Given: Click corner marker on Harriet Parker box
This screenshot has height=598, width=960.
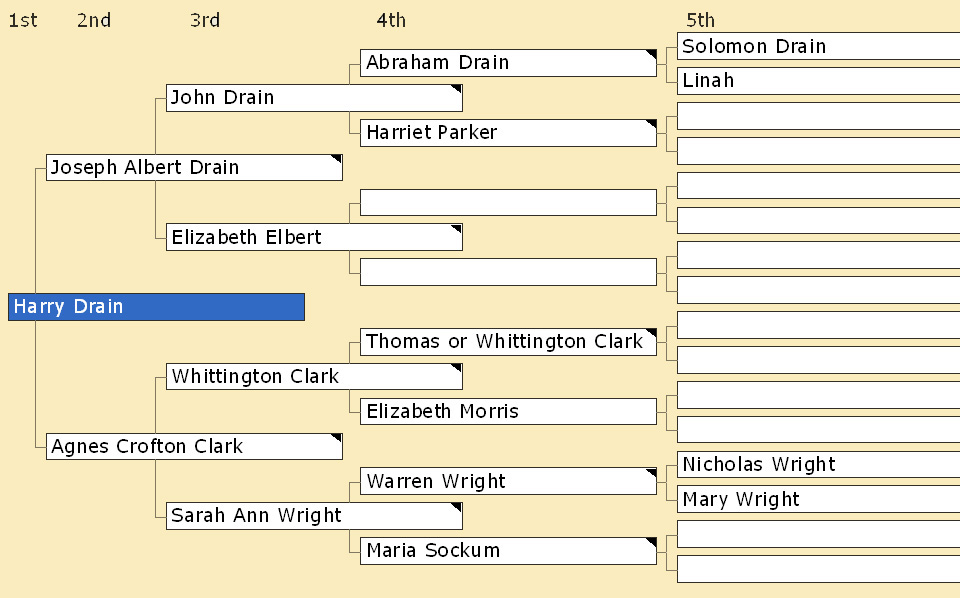Looking at the screenshot, I should pos(651,125).
